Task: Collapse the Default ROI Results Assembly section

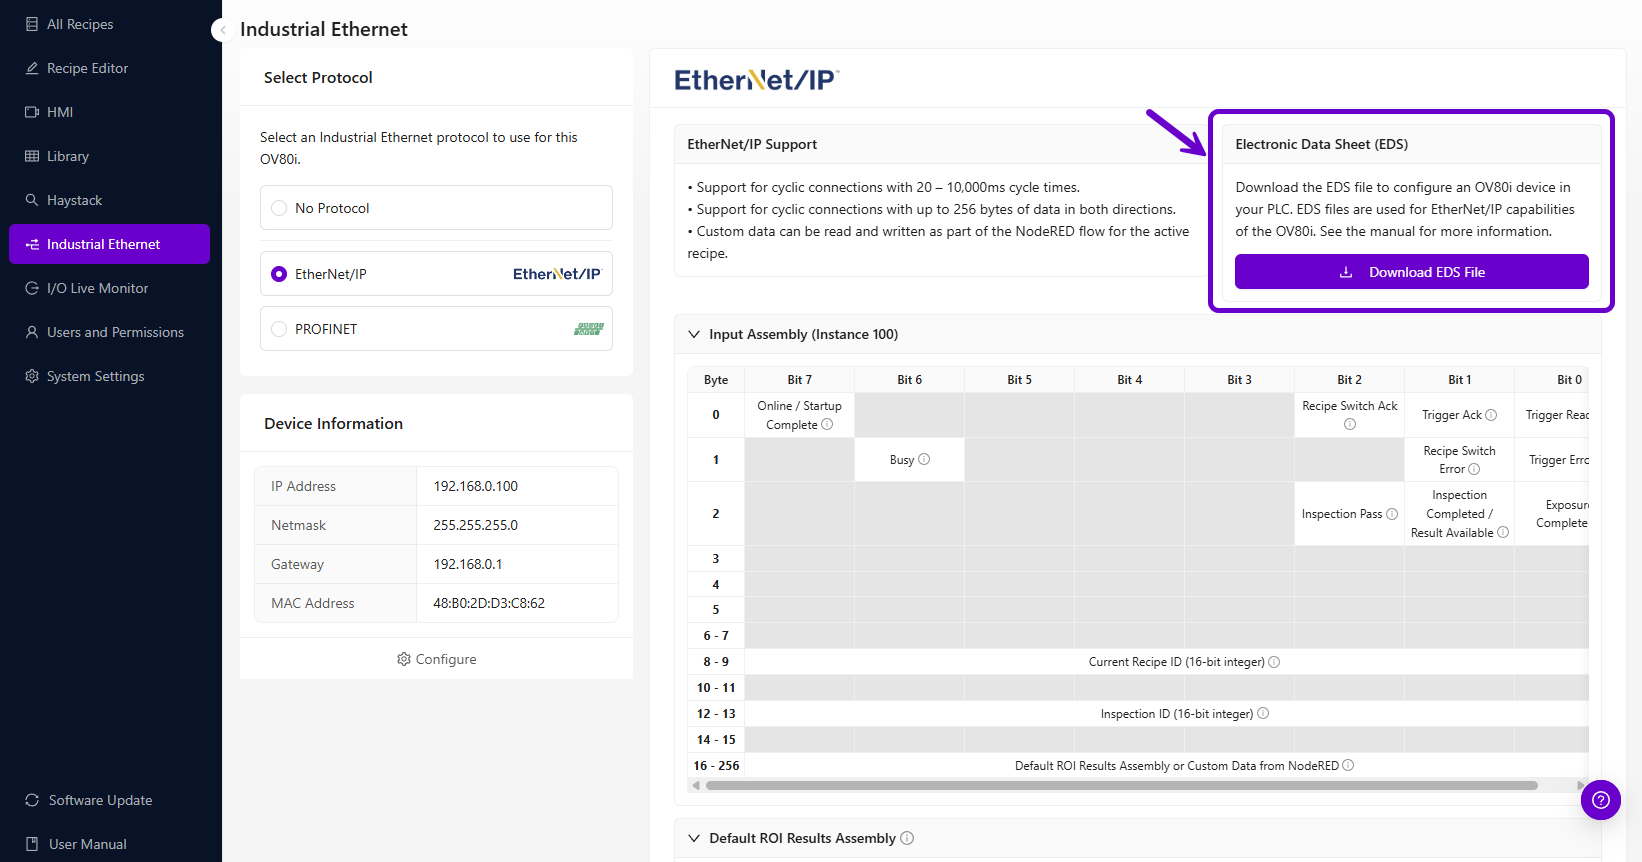Action: (x=694, y=838)
